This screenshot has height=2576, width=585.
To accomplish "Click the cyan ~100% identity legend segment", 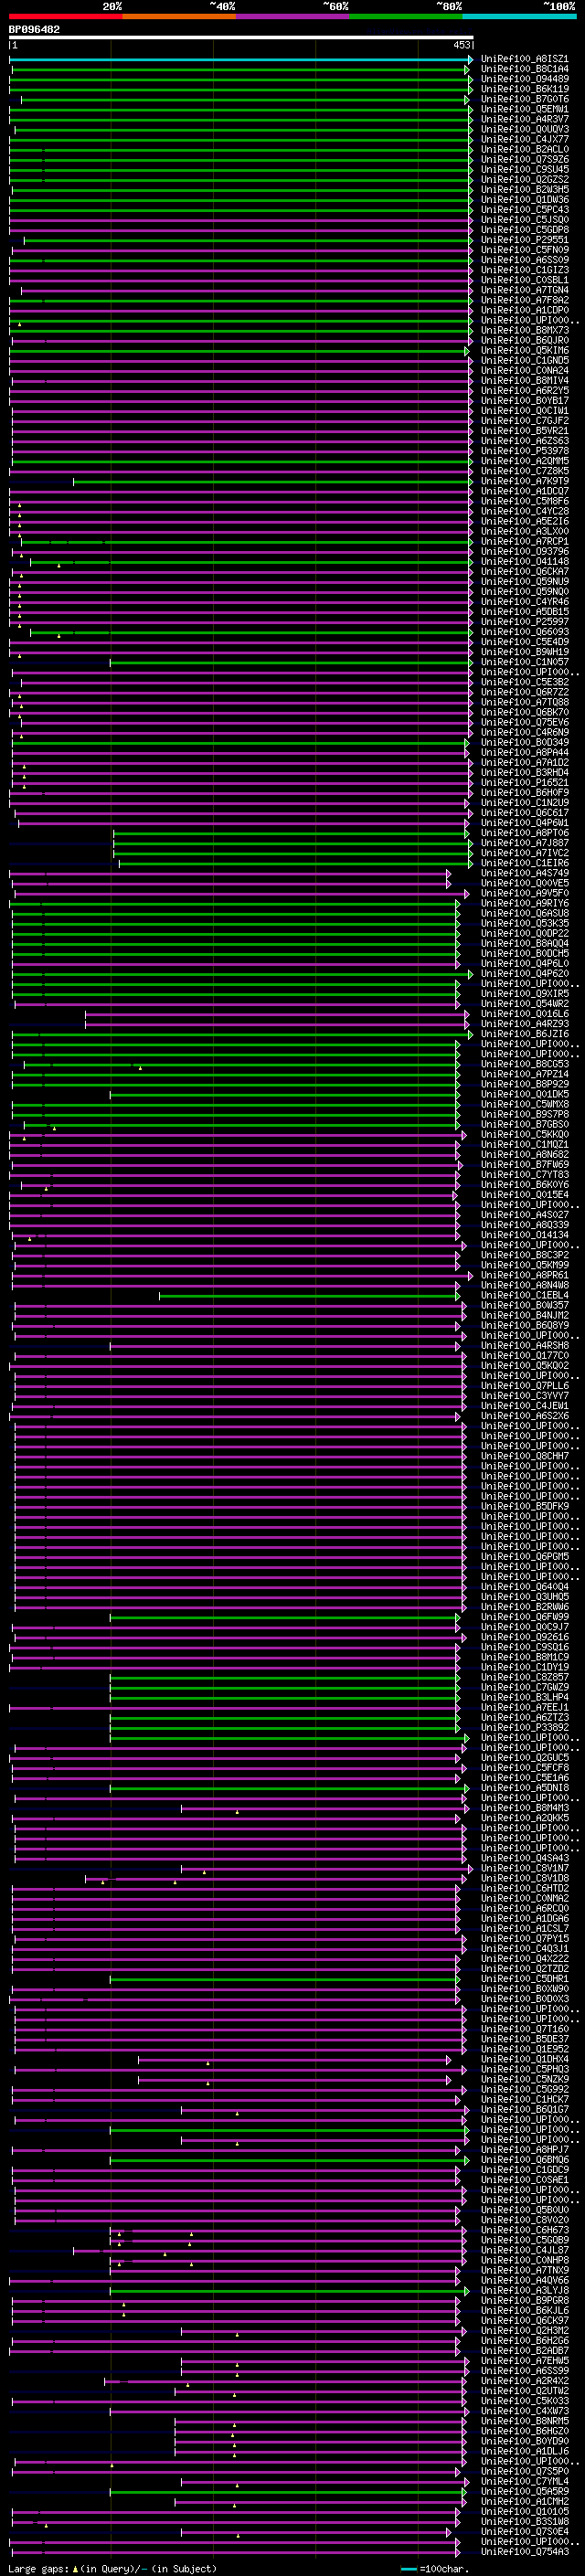I will point(519,16).
